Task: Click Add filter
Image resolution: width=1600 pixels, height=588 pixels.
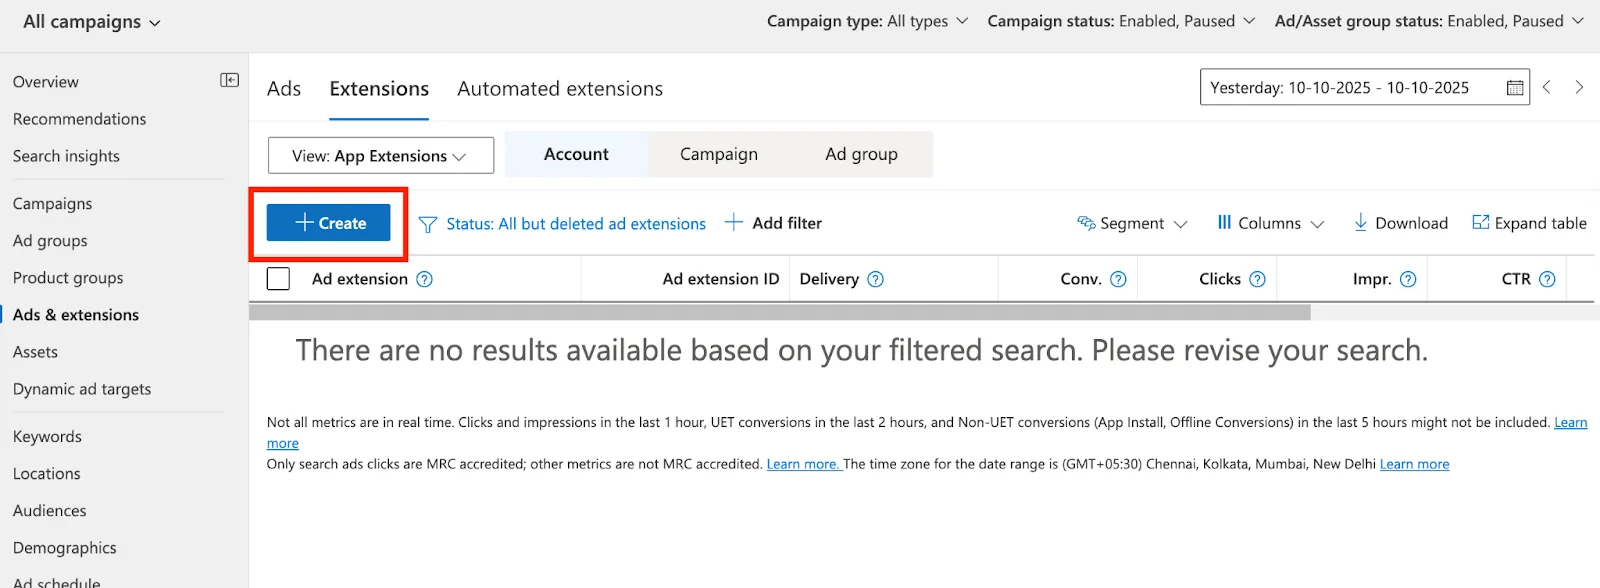Action: 773,223
